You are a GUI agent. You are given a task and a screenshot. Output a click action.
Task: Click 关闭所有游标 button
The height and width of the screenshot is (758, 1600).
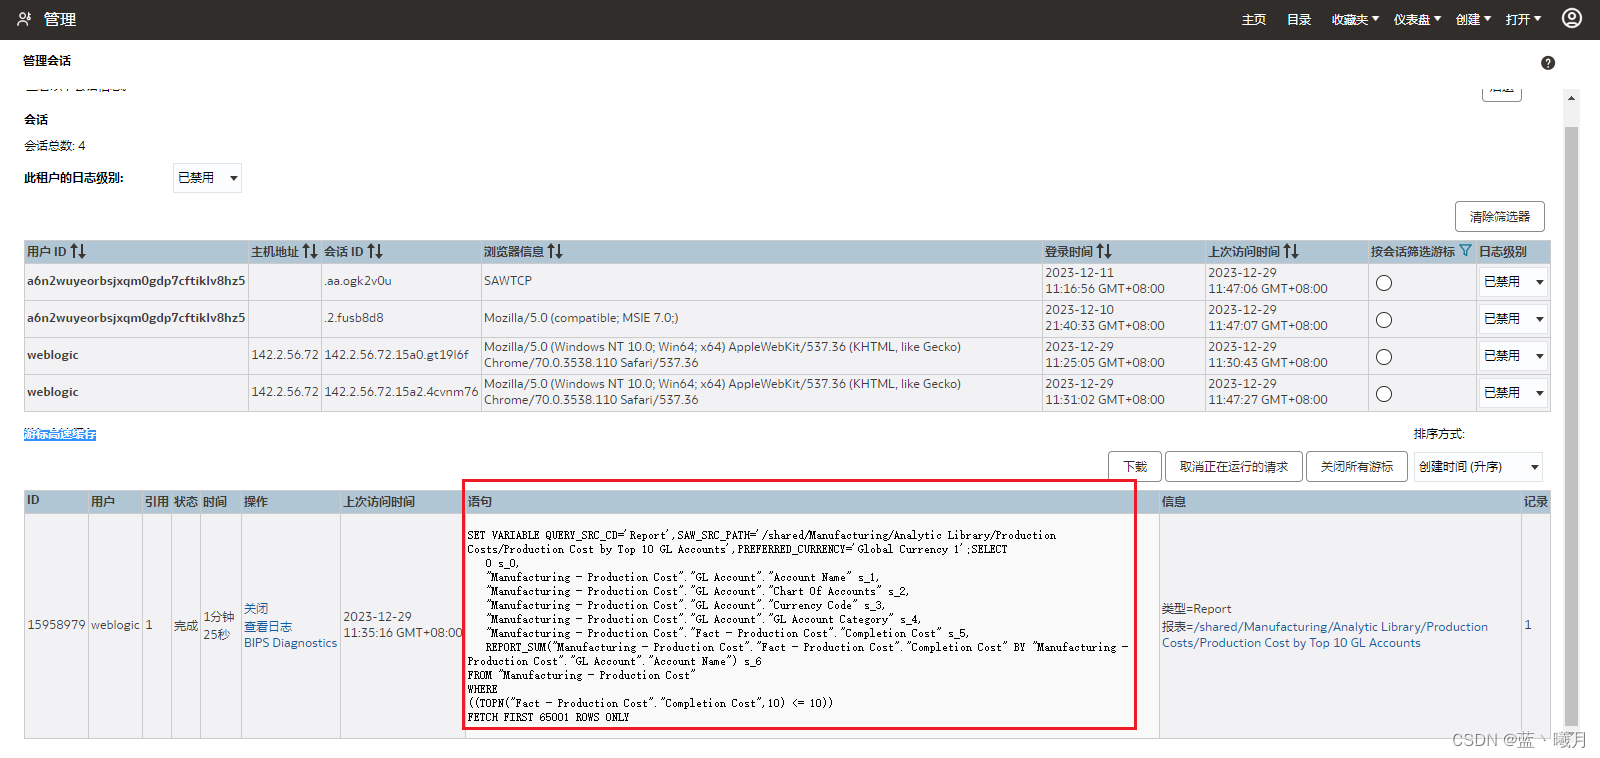[x=1357, y=467]
